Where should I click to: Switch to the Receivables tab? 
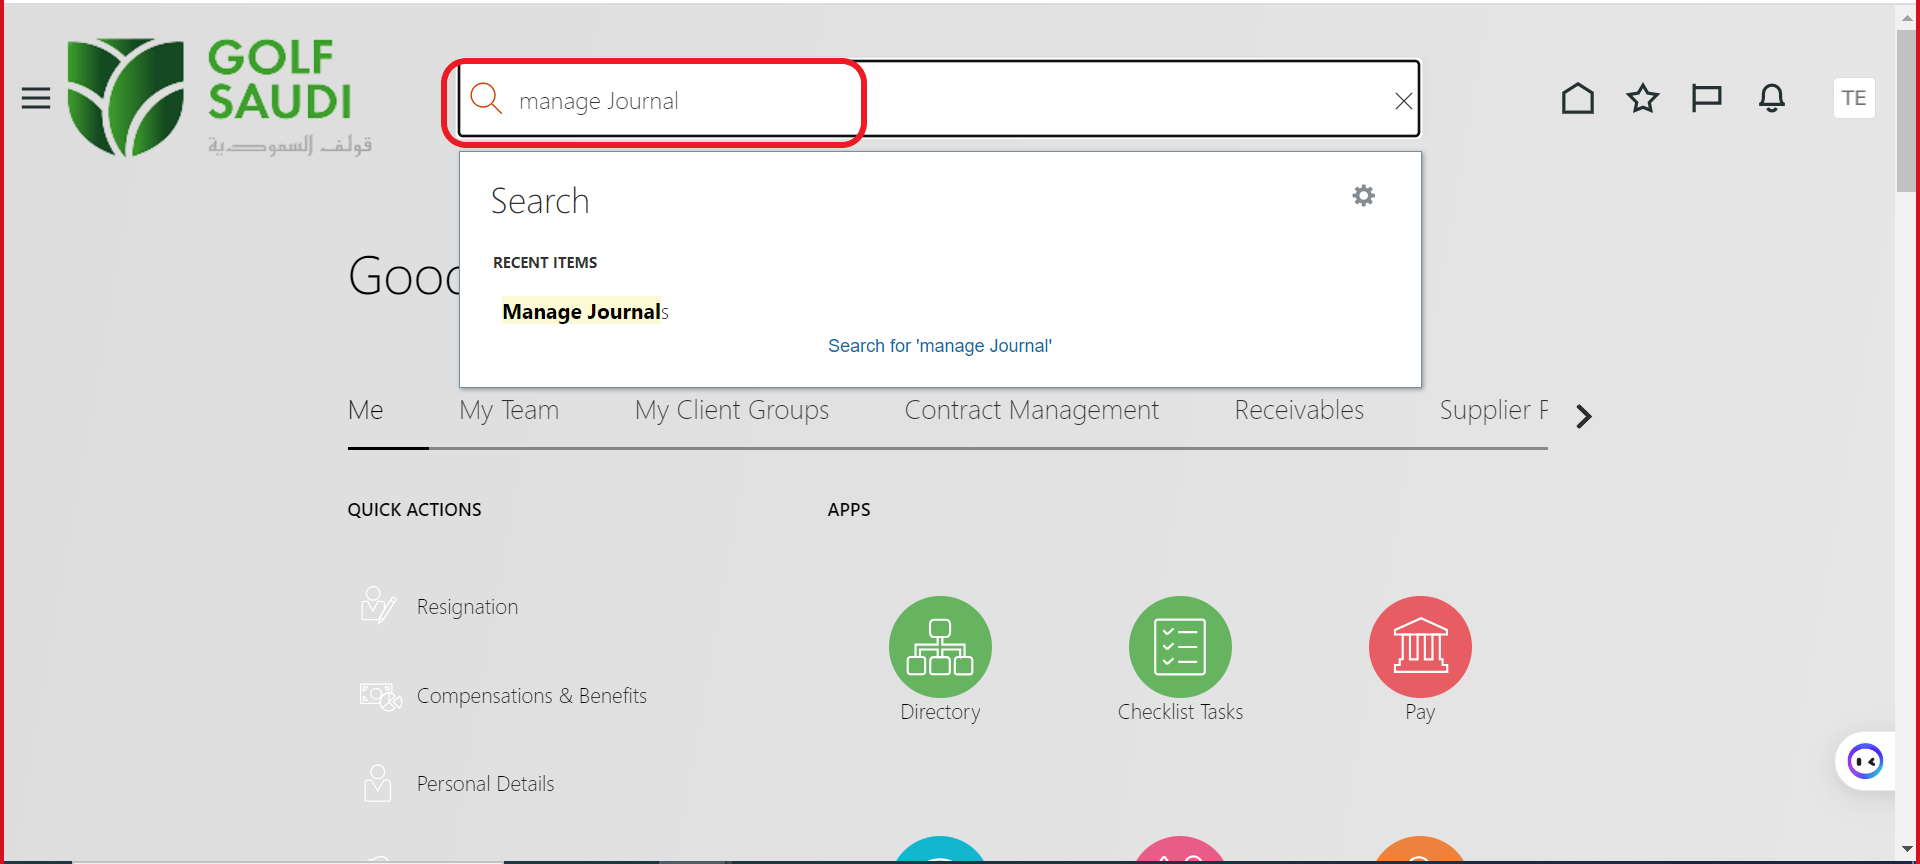tap(1298, 410)
